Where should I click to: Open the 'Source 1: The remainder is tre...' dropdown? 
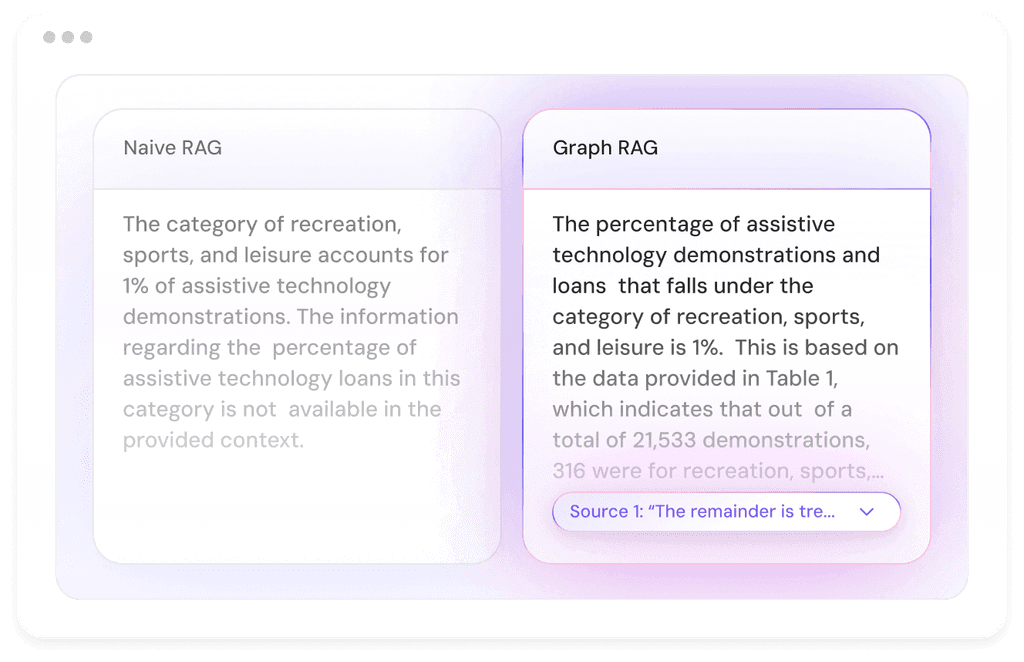tap(726, 512)
